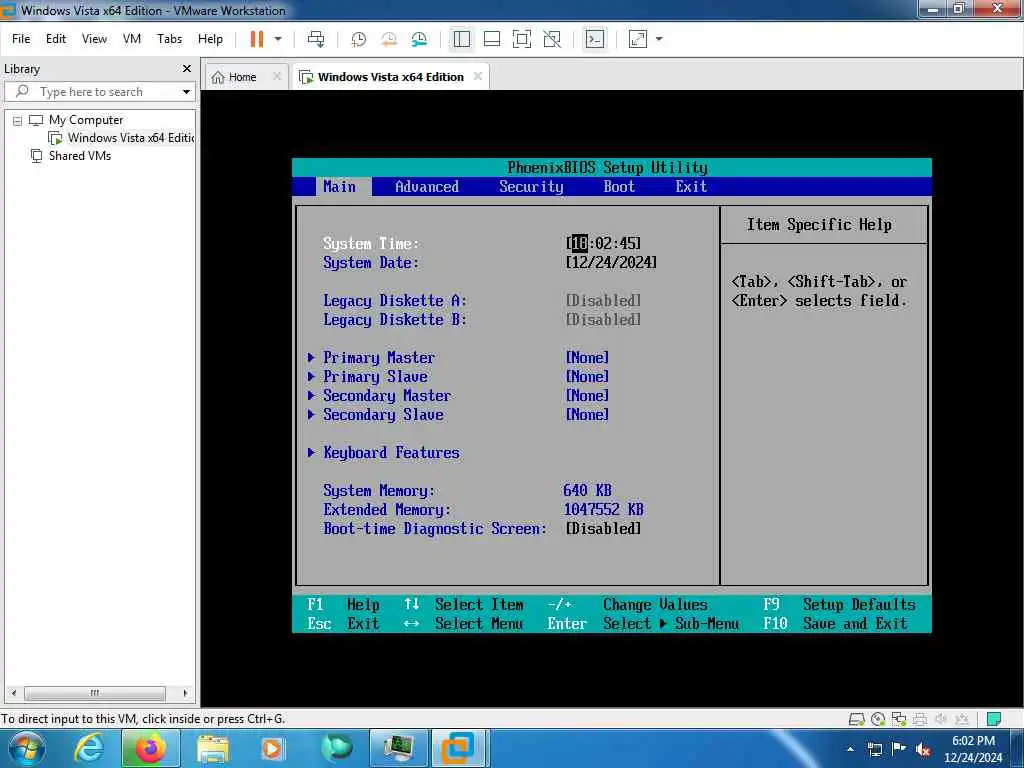Enter full screen mode icon
This screenshot has height=768, width=1024.
pos(522,39)
